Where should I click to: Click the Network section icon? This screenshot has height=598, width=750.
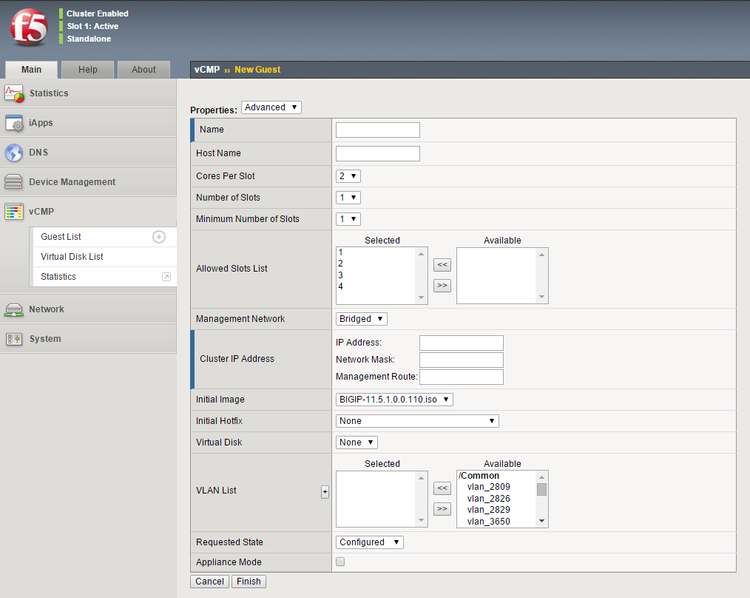tap(14, 309)
